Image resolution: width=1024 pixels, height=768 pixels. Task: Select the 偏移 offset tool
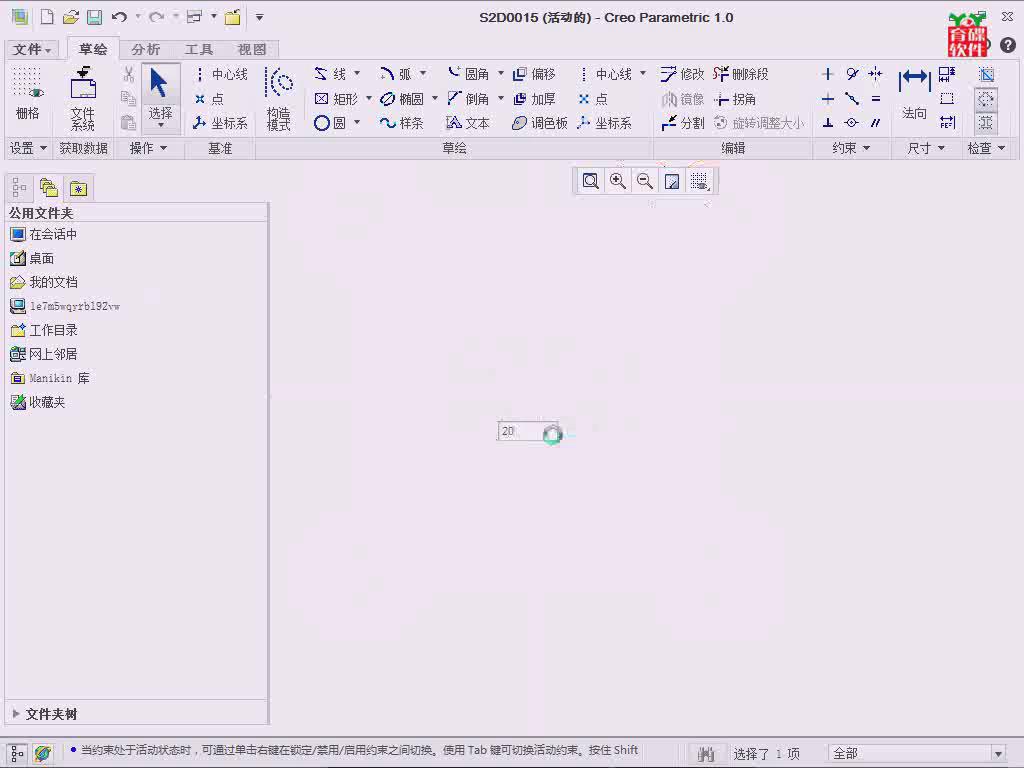coord(534,74)
